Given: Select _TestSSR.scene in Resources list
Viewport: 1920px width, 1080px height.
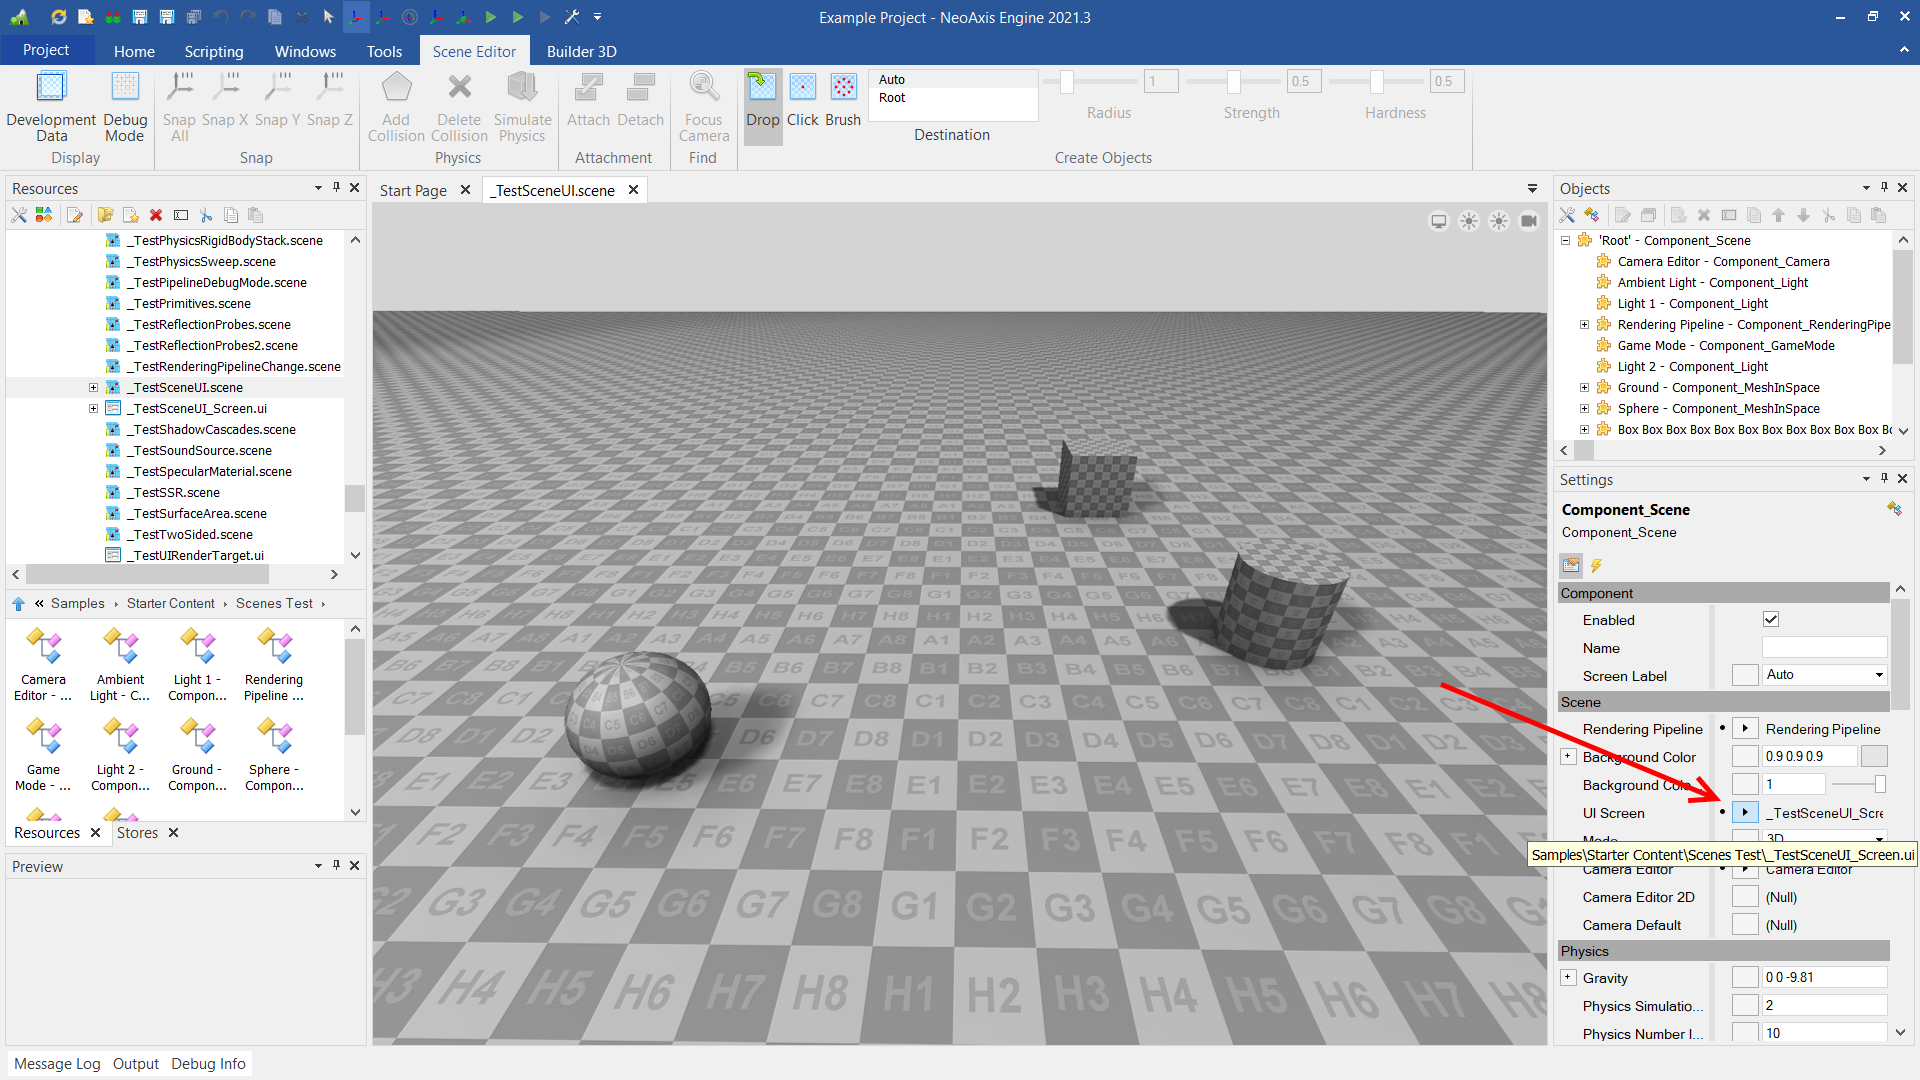Looking at the screenshot, I should [176, 492].
